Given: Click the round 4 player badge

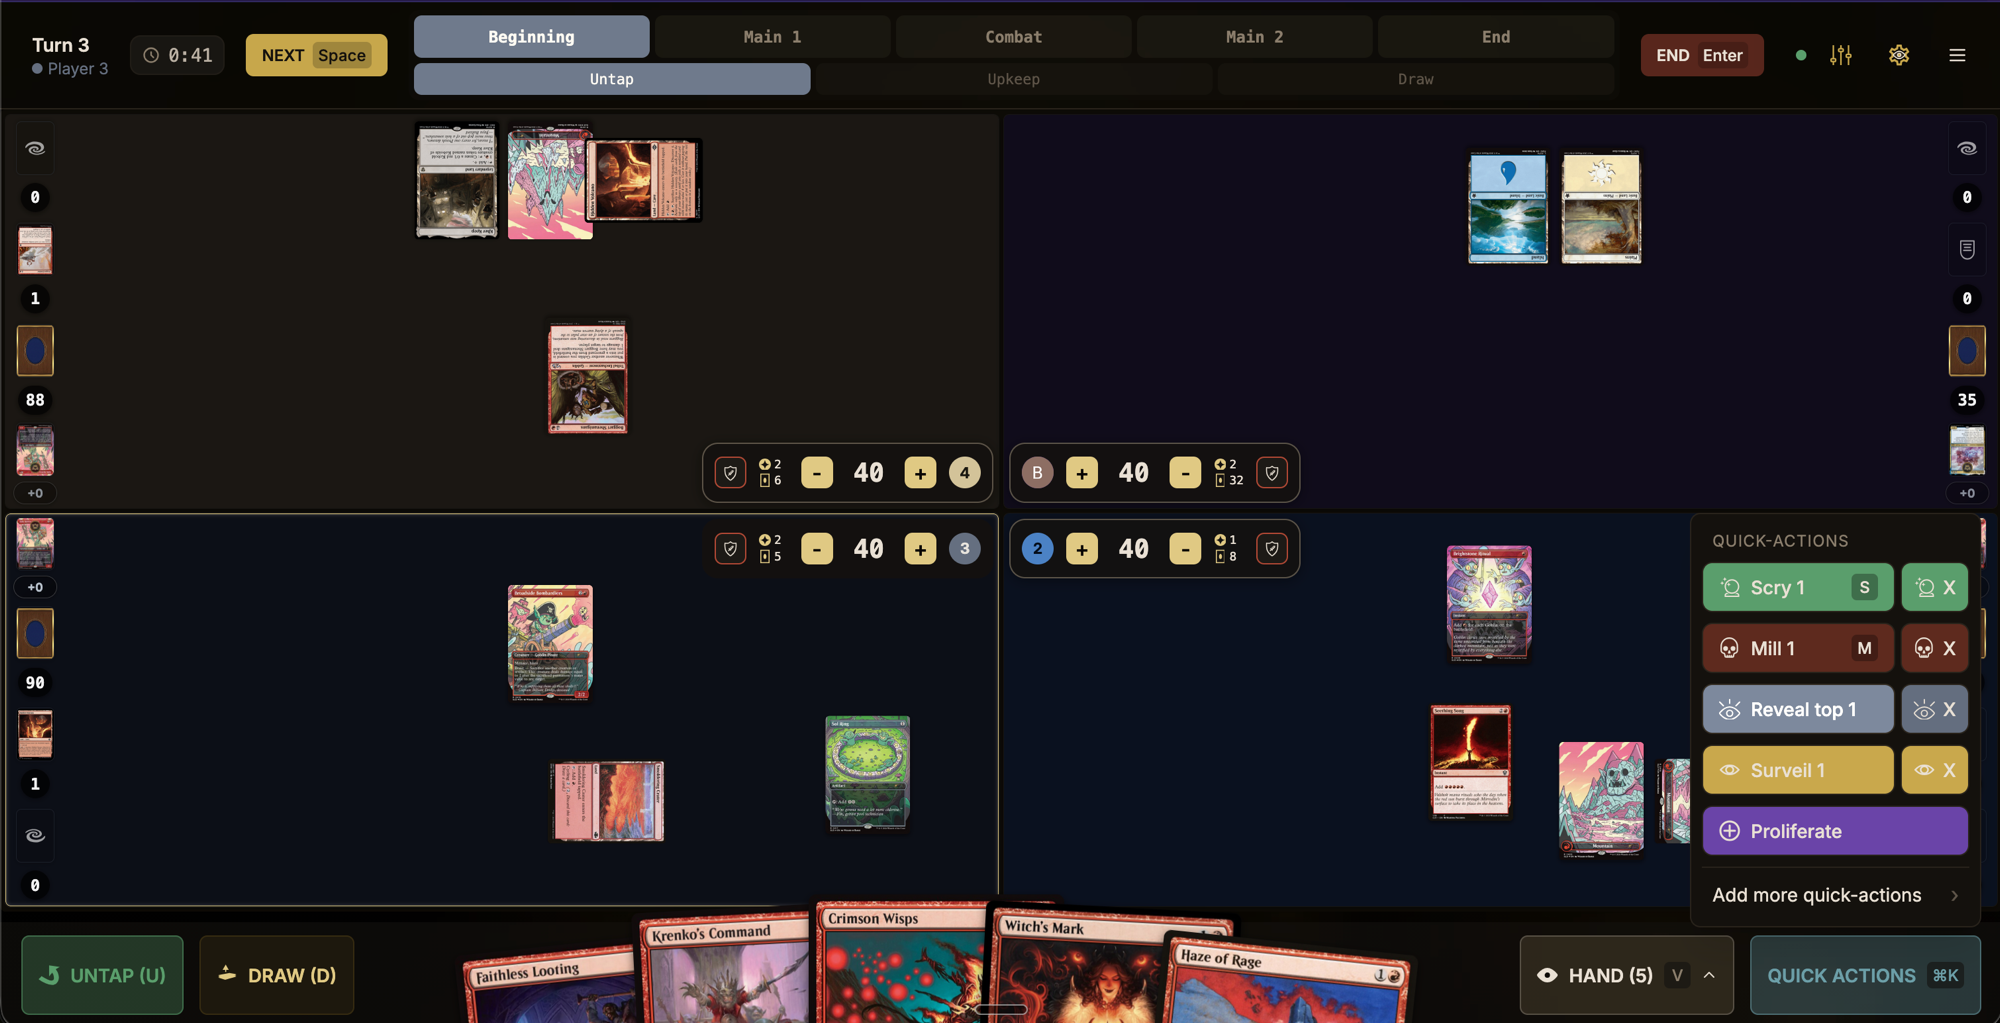Looking at the screenshot, I should tap(965, 473).
